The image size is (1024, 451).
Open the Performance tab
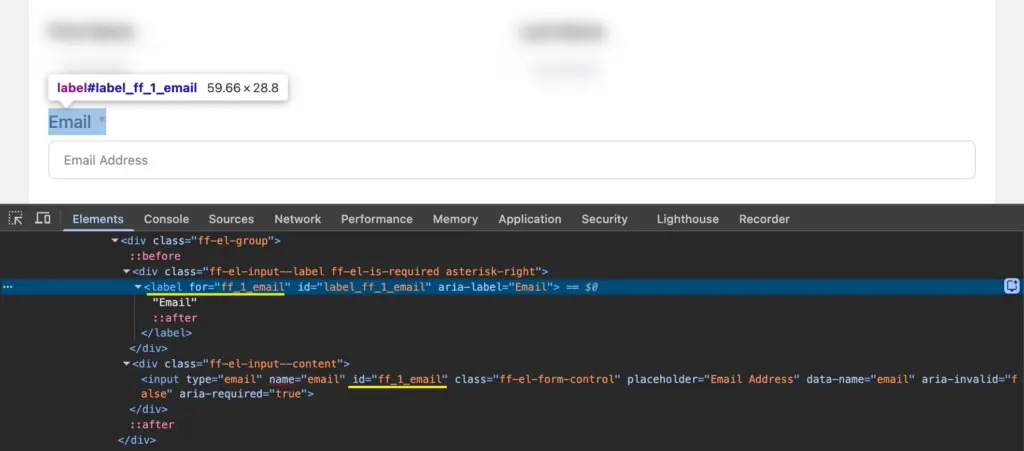(x=377, y=219)
